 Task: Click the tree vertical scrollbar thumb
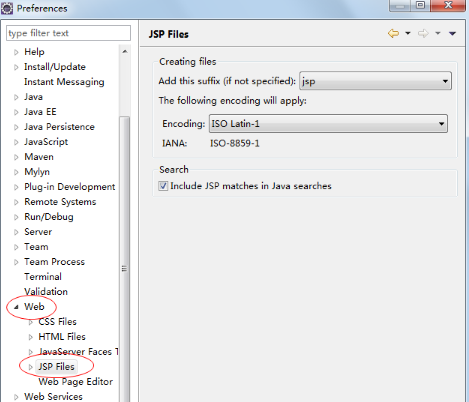(124, 260)
